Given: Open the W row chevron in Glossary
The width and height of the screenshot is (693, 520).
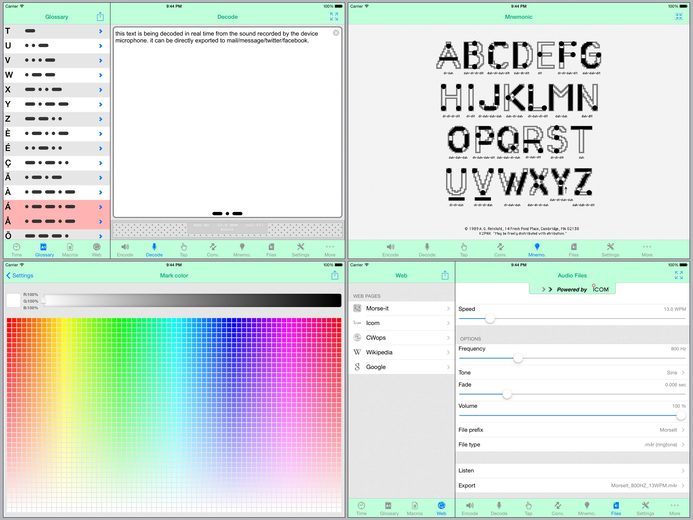Looking at the screenshot, I should [x=101, y=75].
